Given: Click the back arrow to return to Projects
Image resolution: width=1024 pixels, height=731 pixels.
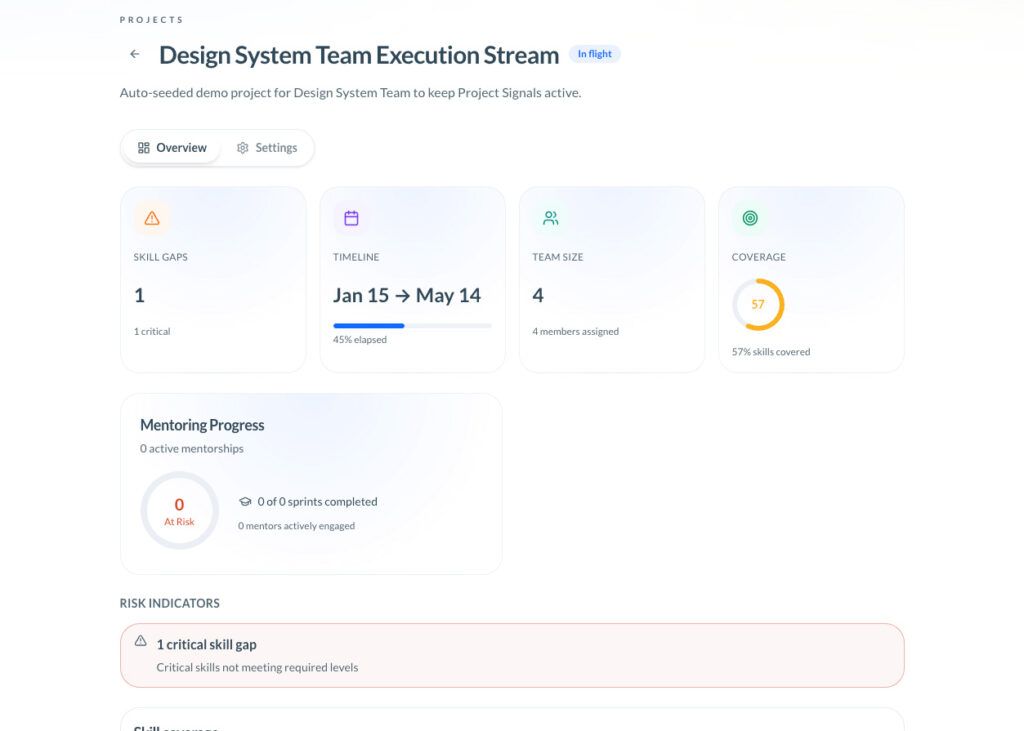Looking at the screenshot, I should 135,54.
